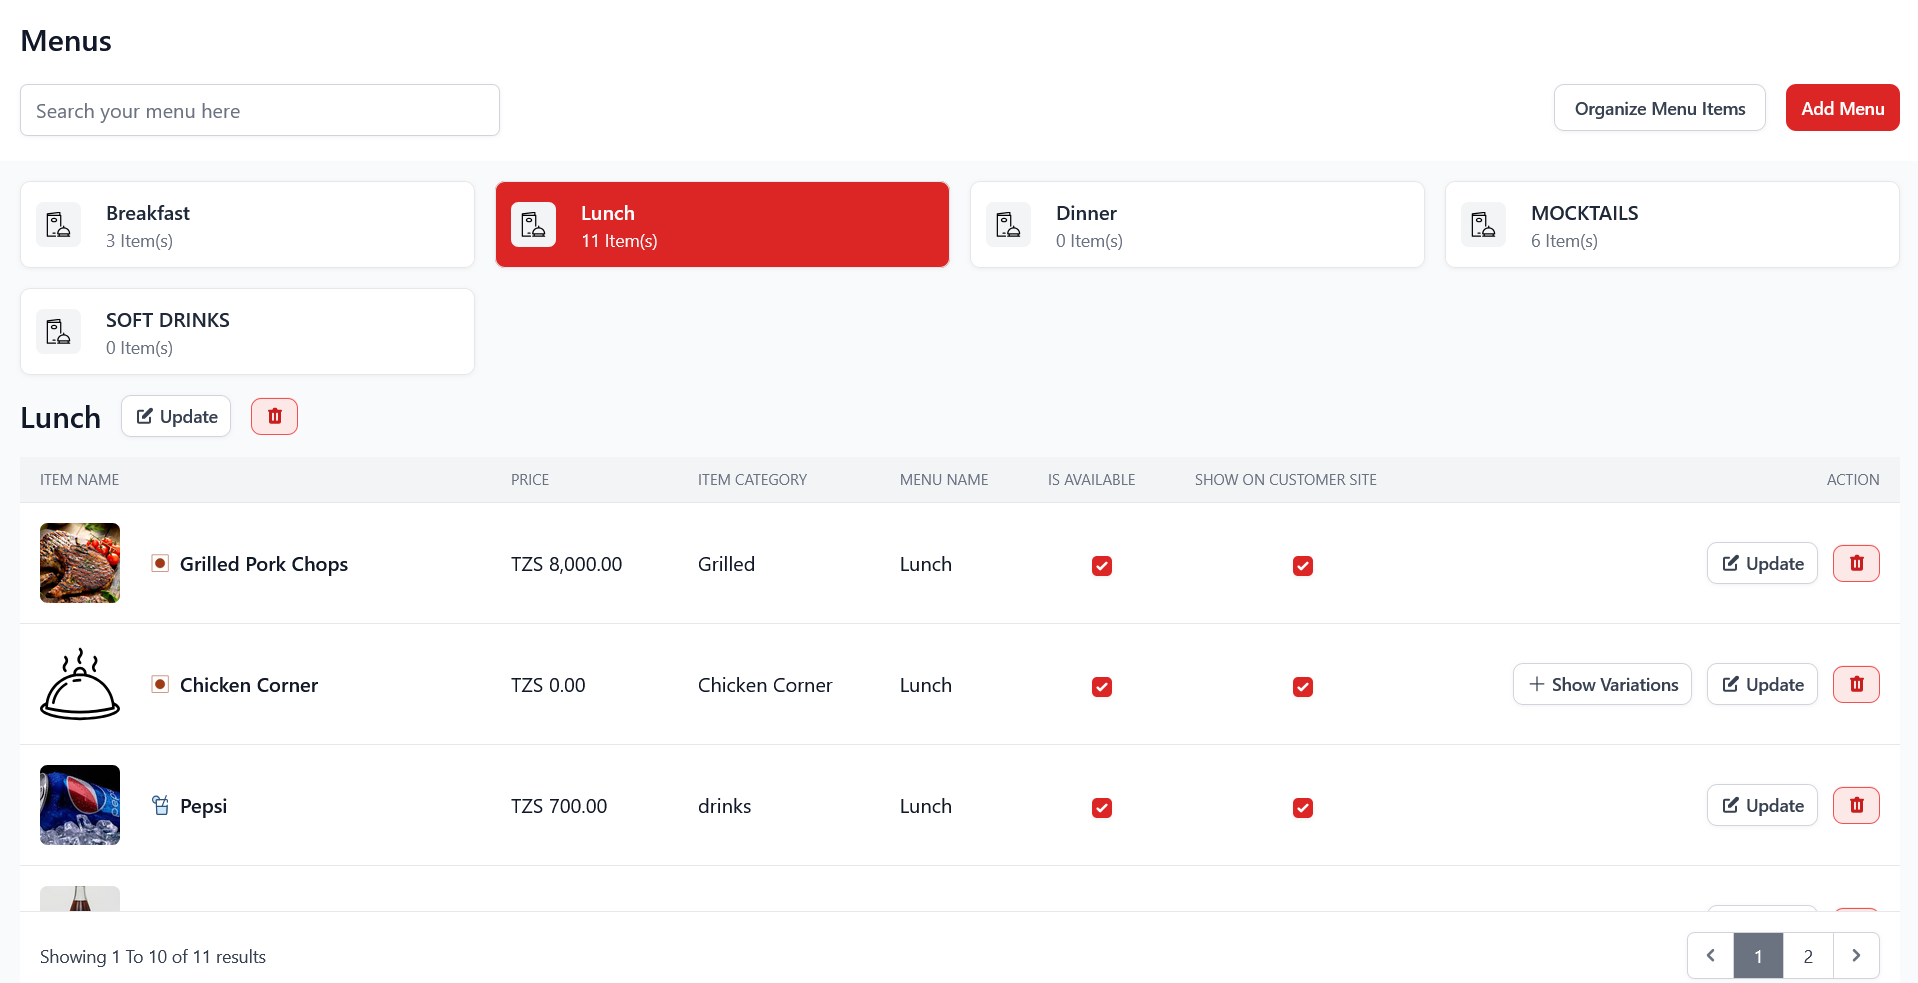Delete the Lunch menu with trash icon

pos(274,416)
